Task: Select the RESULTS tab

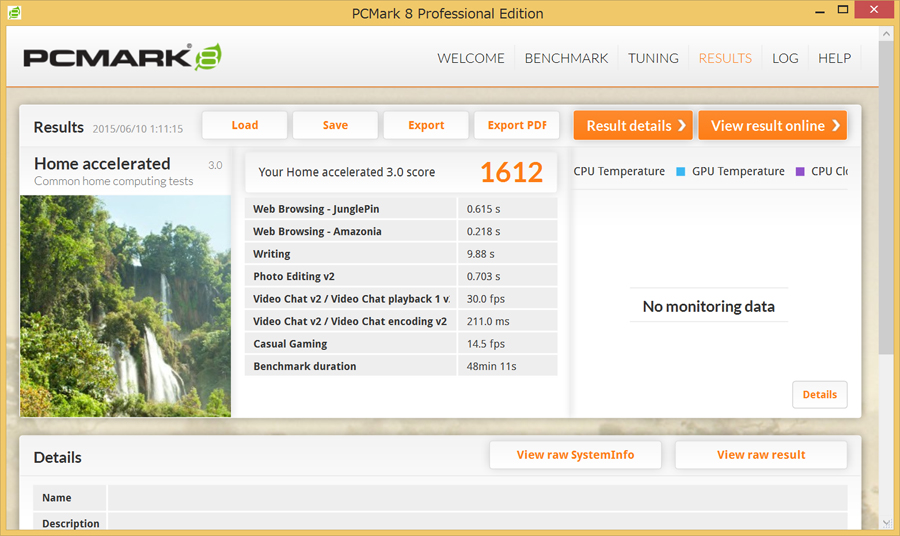Action: coord(725,58)
